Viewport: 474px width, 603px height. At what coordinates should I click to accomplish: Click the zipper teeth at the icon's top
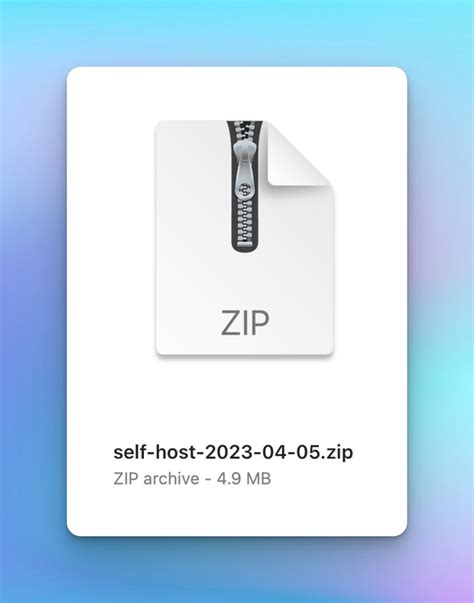(x=244, y=131)
